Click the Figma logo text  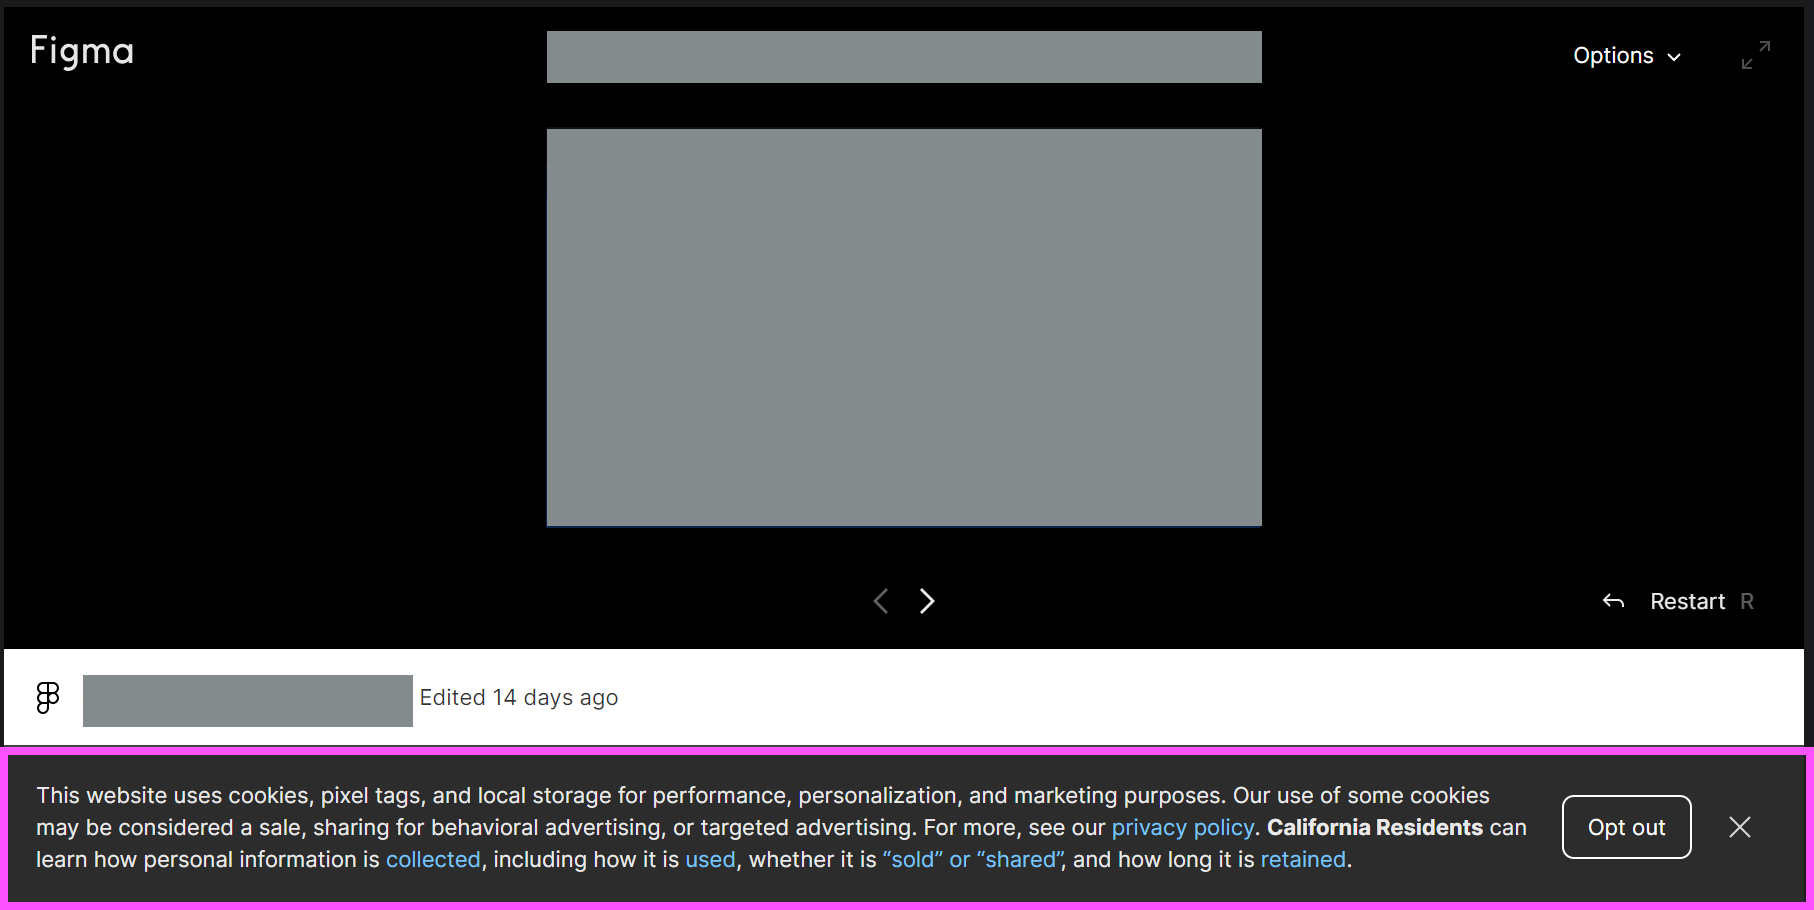tap(82, 51)
